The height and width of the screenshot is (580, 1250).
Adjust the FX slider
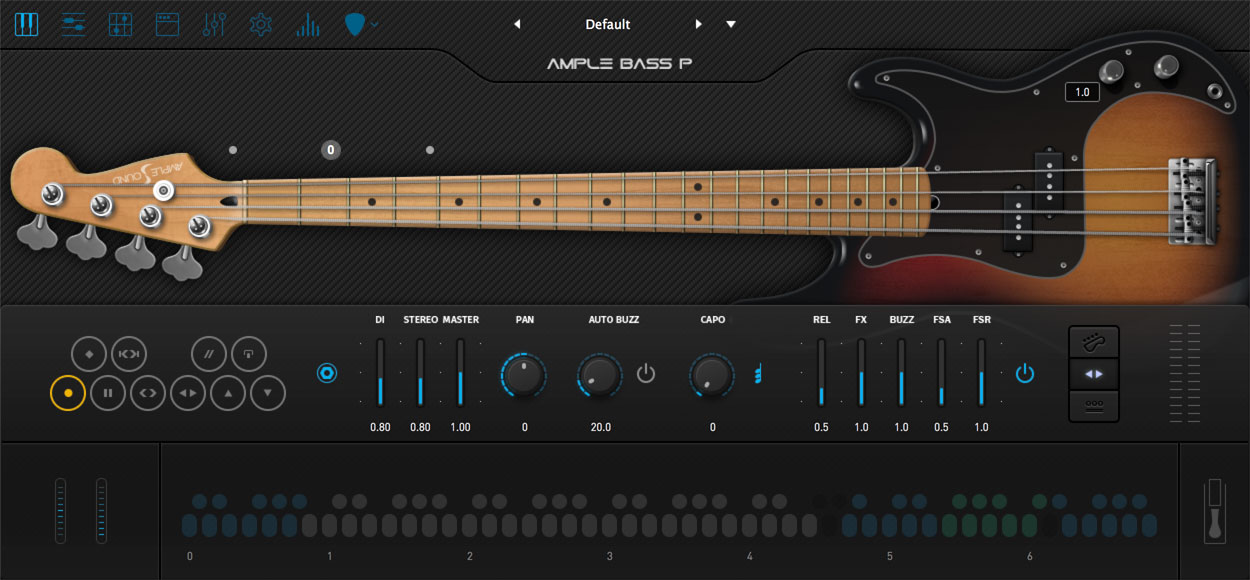861,372
